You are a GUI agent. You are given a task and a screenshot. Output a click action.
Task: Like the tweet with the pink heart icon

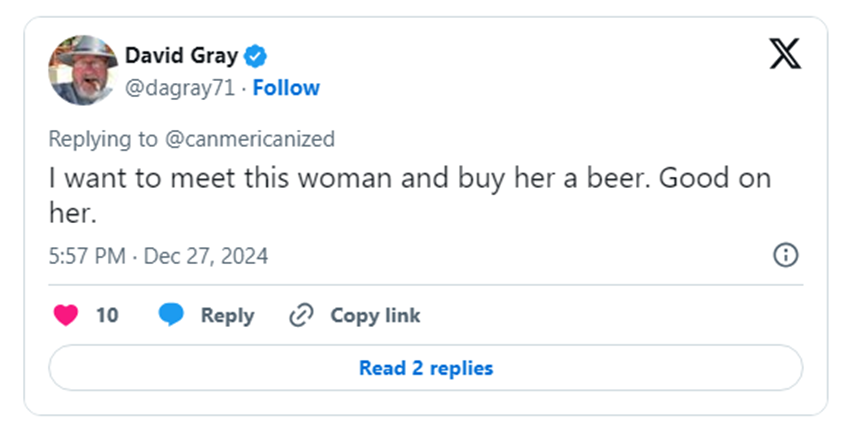pyautogui.click(x=66, y=315)
